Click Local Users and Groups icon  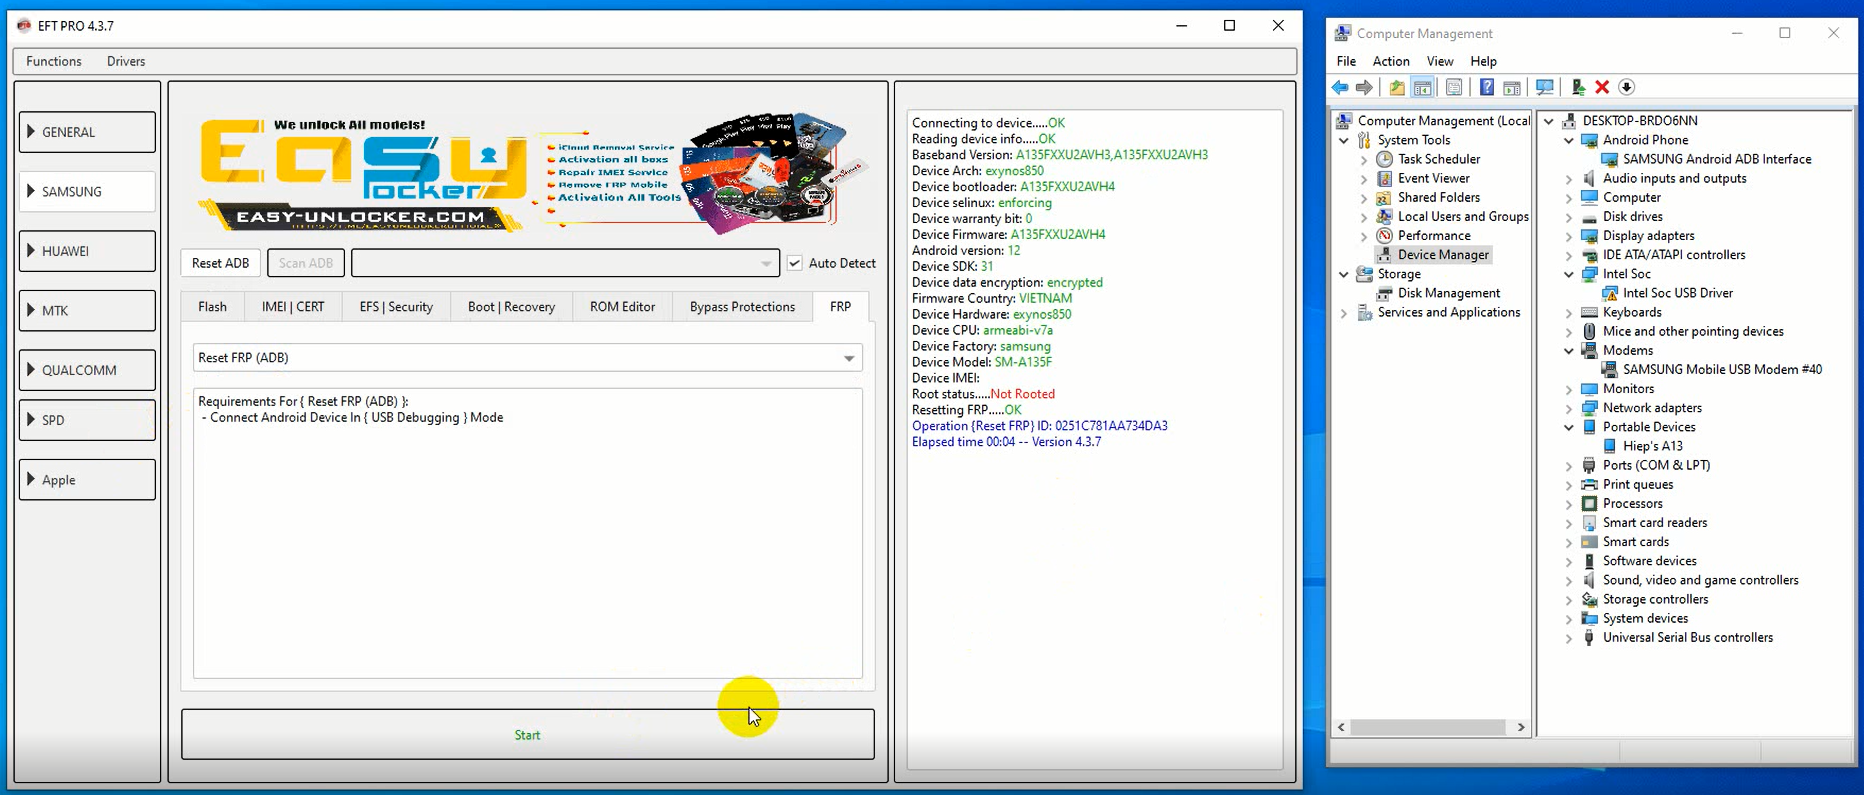tap(1385, 216)
